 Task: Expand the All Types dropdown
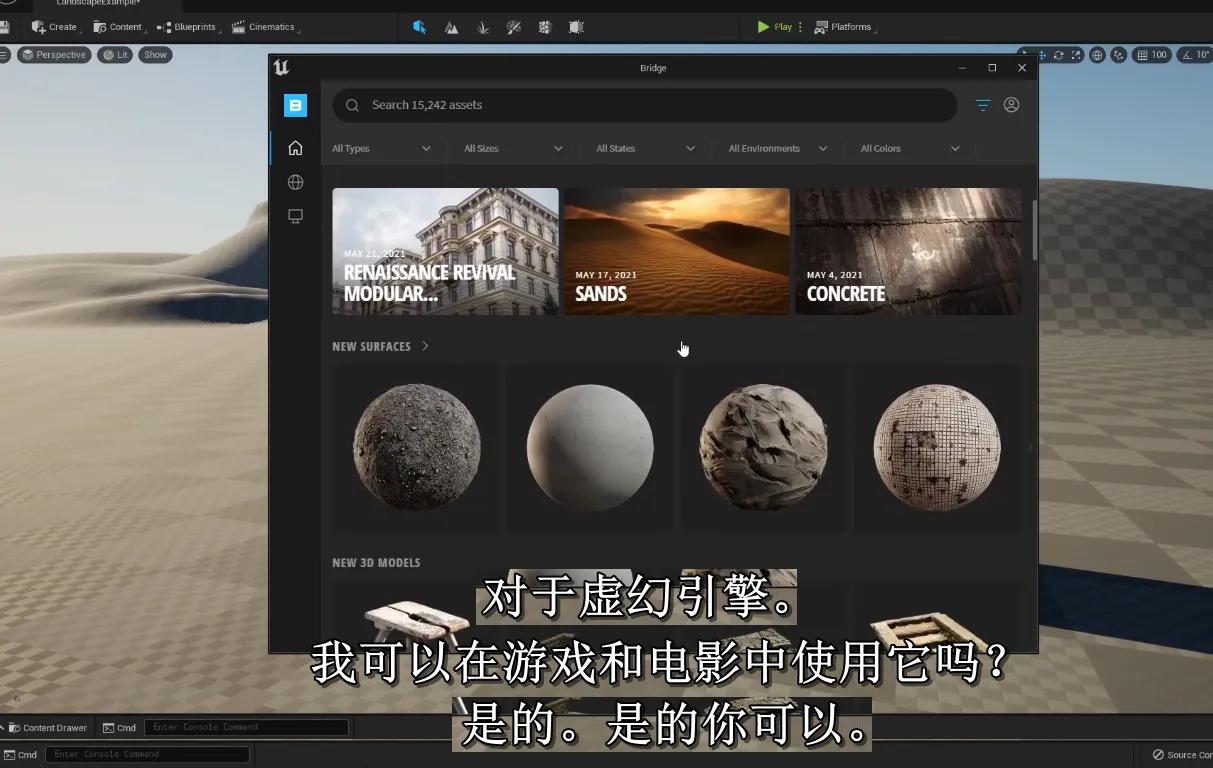[381, 148]
